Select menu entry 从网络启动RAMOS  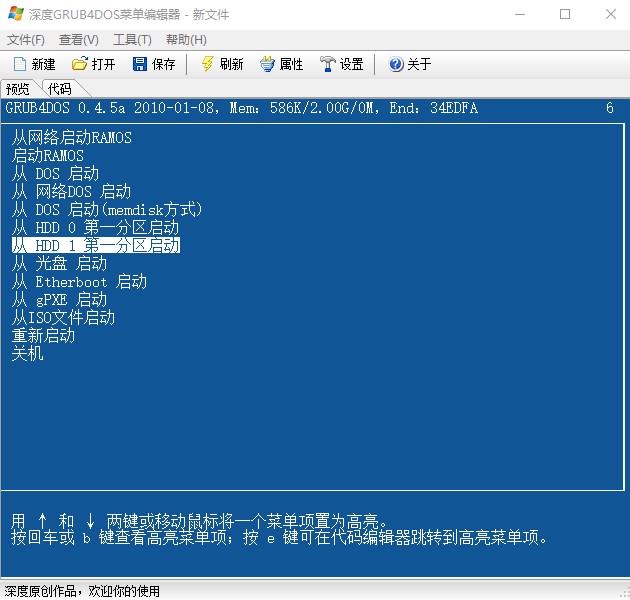[x=72, y=137]
